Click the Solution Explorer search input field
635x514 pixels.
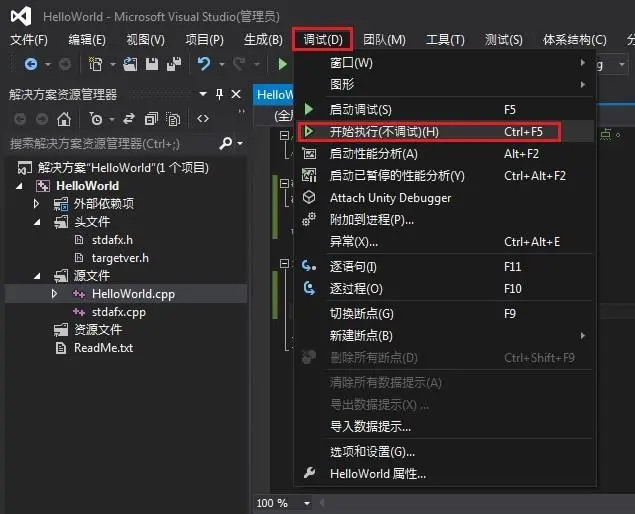[x=111, y=143]
